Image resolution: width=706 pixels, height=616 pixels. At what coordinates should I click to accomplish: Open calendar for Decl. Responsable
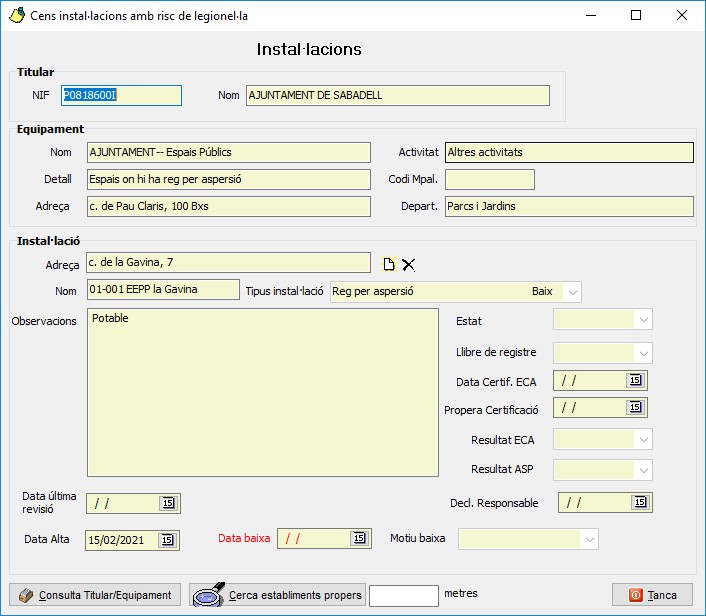[639, 502]
